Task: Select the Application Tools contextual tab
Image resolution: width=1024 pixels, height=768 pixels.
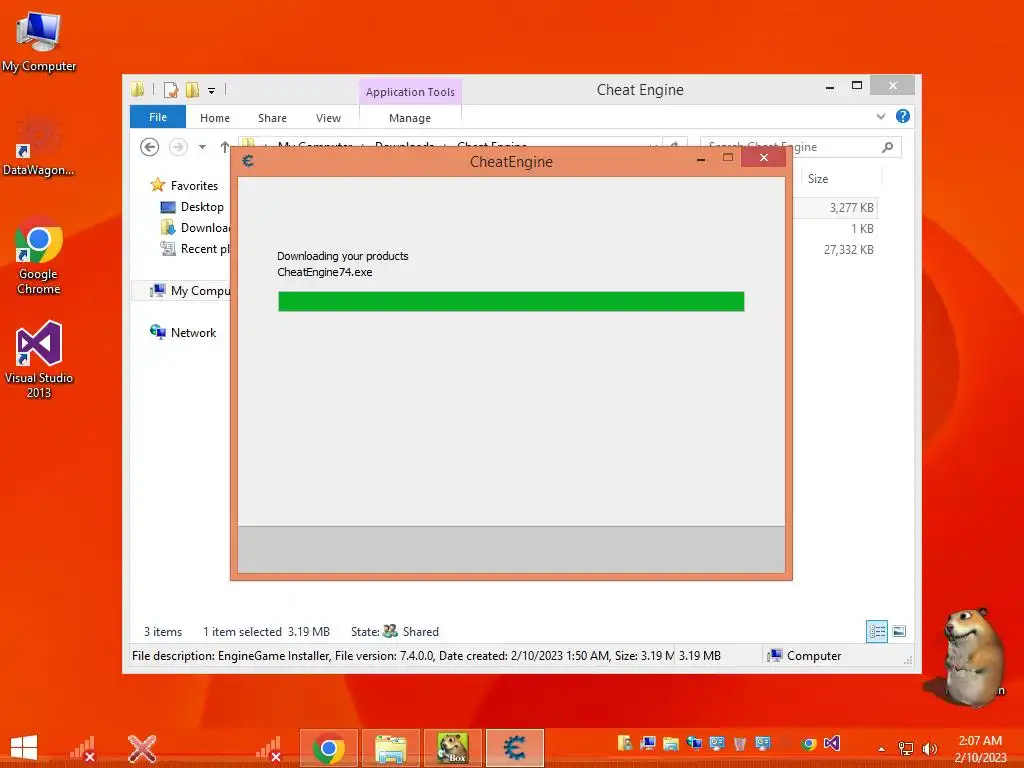Action: tap(410, 92)
